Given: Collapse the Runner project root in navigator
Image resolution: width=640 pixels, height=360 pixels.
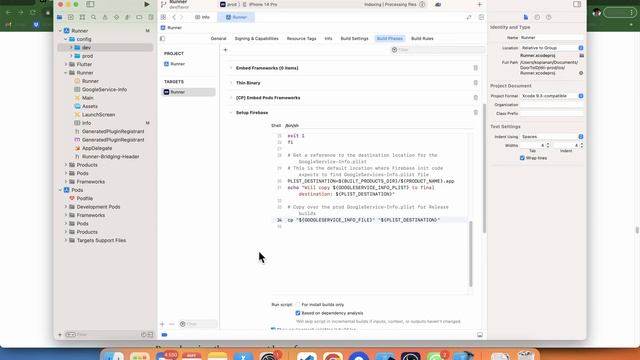Looking at the screenshot, I should pos(60,31).
